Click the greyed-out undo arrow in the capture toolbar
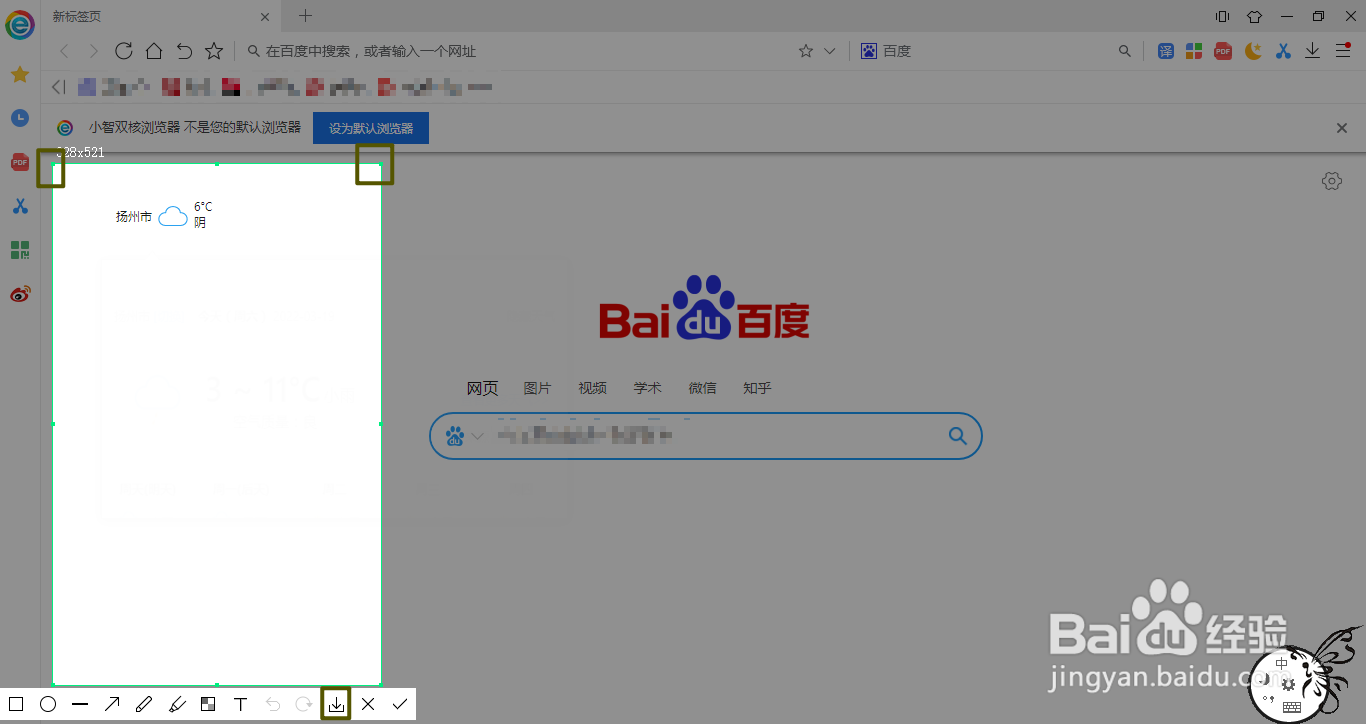This screenshot has width=1366, height=724. coord(273,704)
